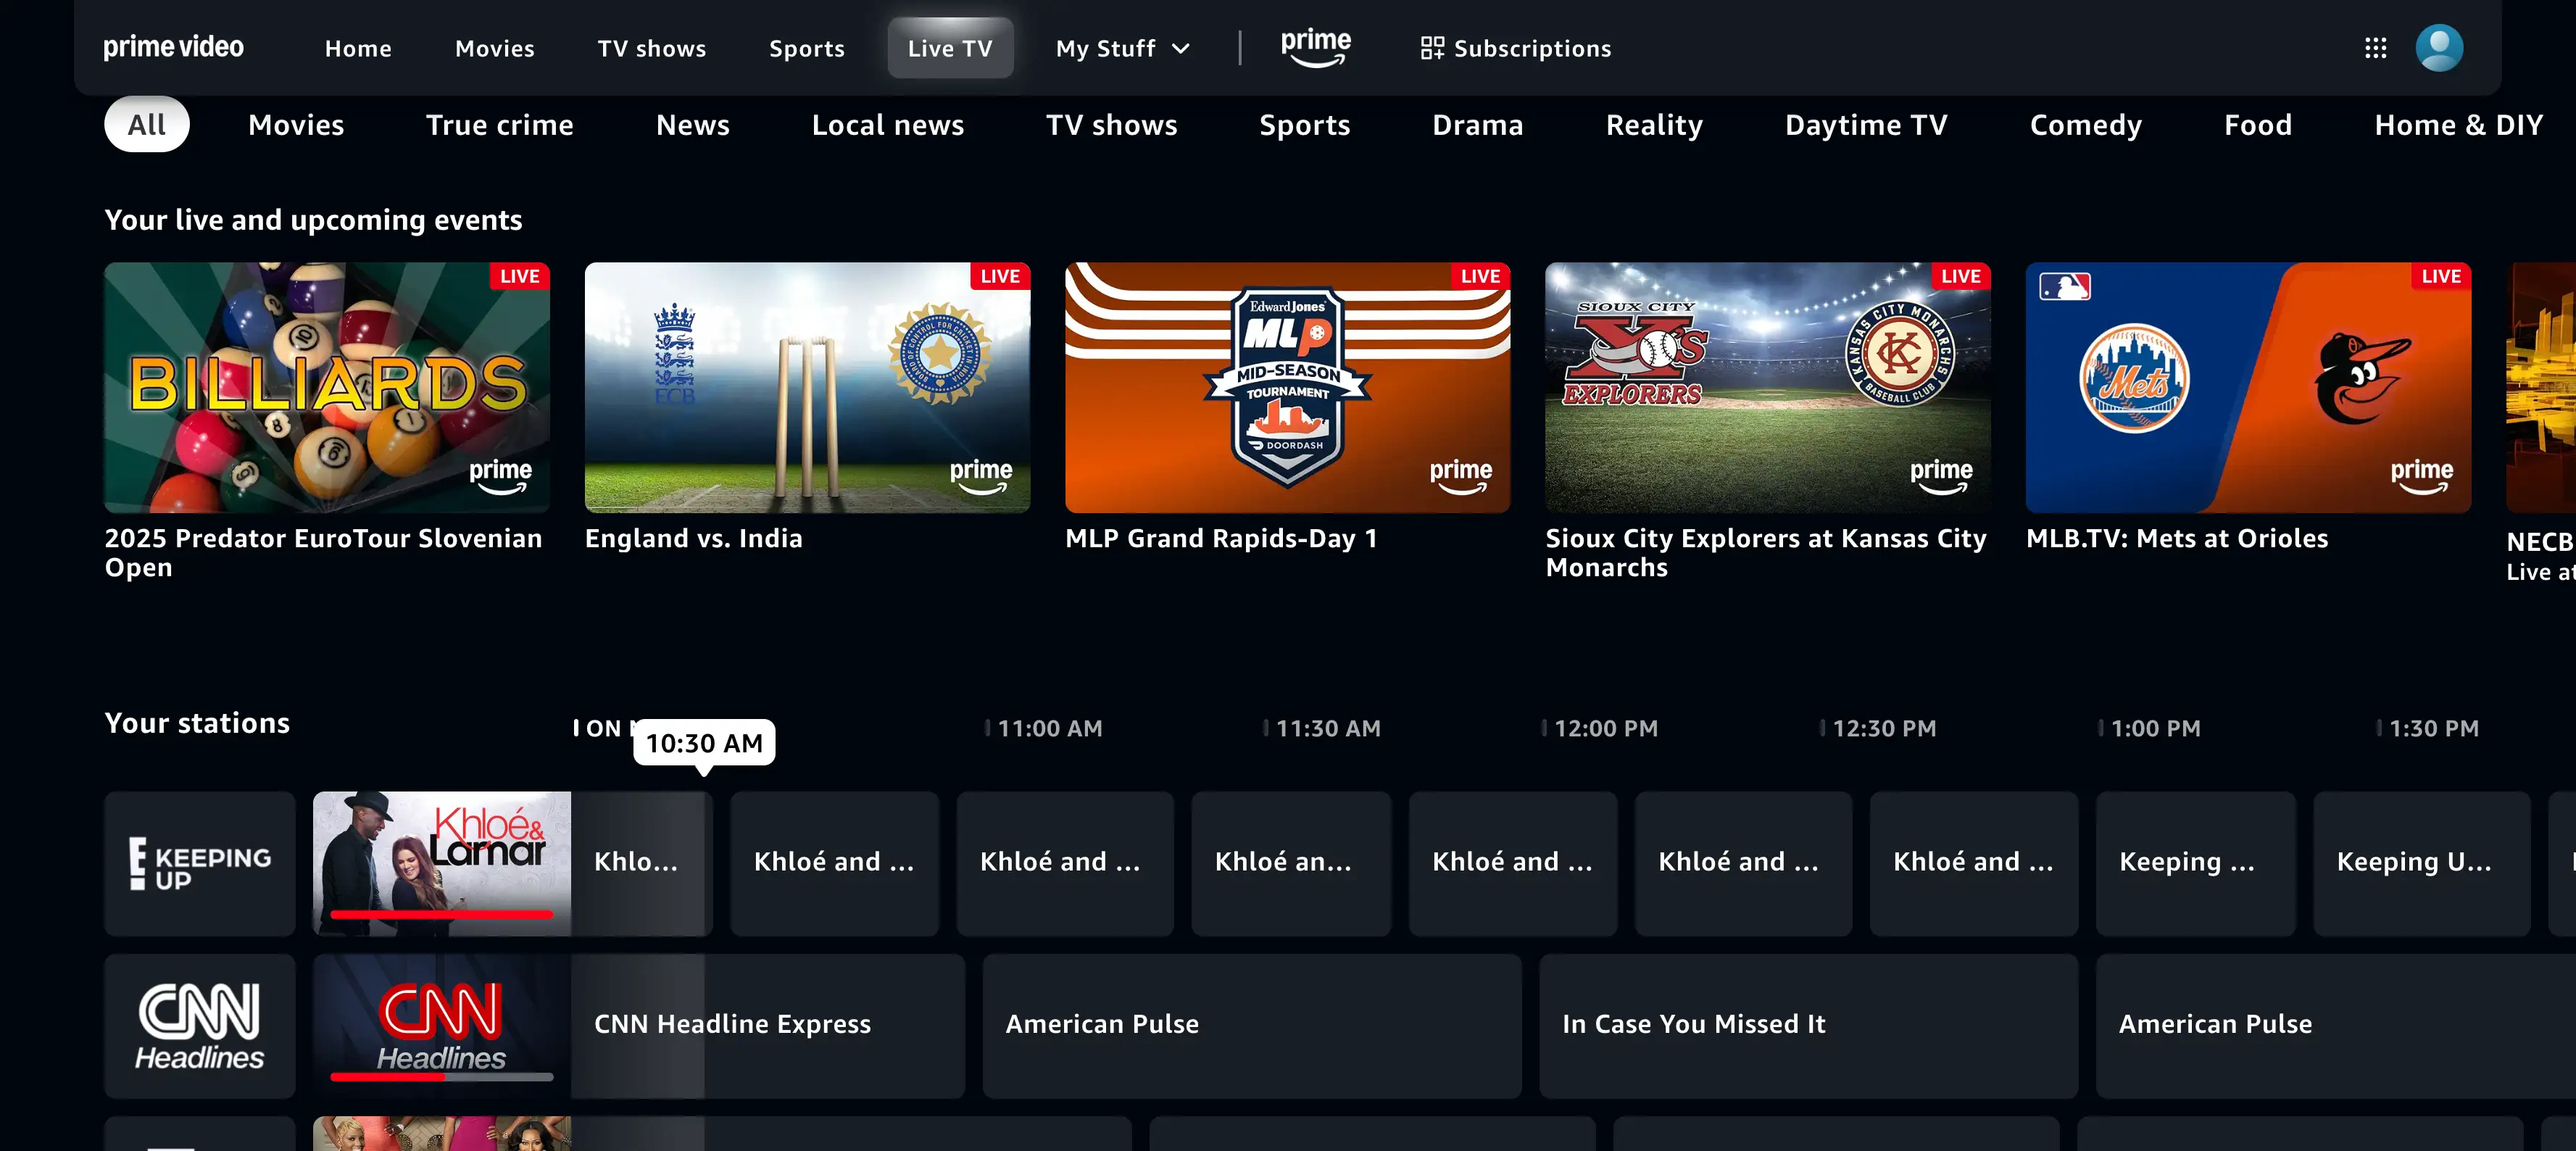This screenshot has width=2576, height=1151.
Task: Filter by Comedy category
Action: (x=2086, y=124)
